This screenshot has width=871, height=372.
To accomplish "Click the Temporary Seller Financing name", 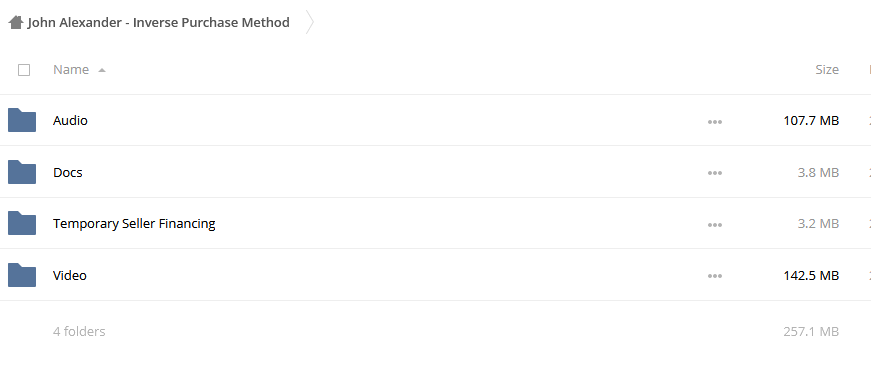I will click(134, 224).
